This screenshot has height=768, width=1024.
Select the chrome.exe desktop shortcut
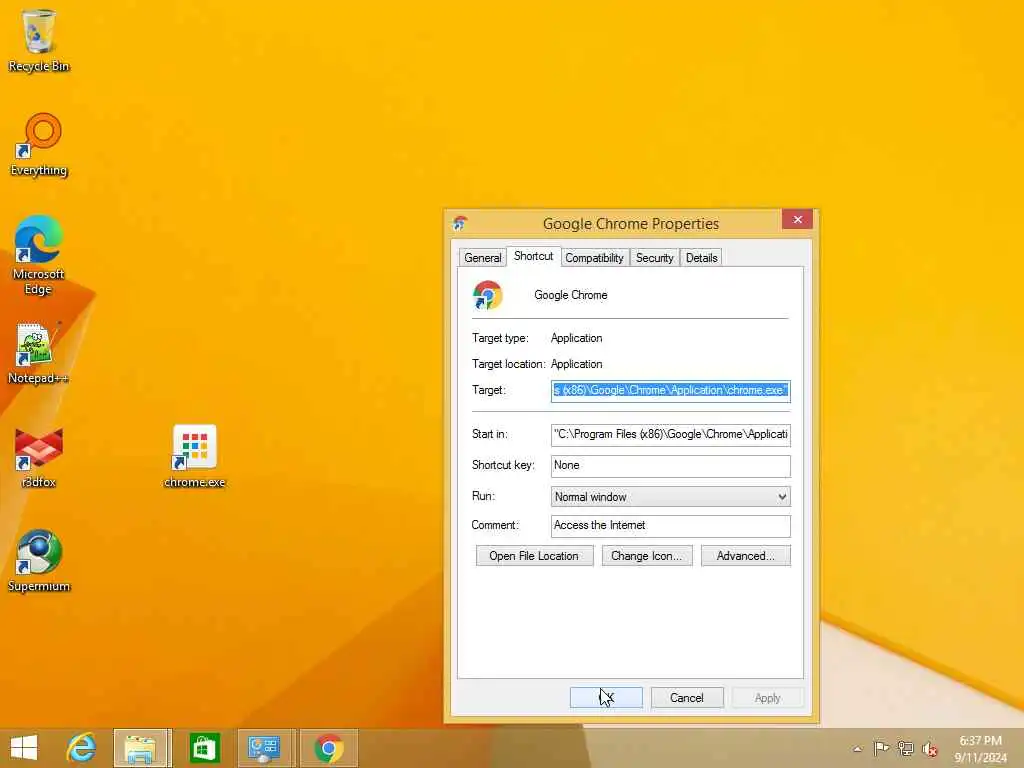coord(195,456)
